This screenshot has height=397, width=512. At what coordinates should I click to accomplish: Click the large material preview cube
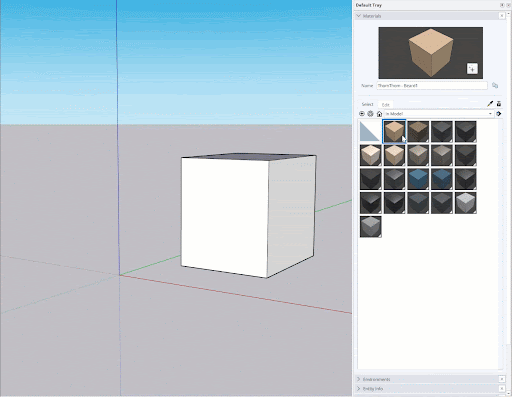(x=430, y=53)
